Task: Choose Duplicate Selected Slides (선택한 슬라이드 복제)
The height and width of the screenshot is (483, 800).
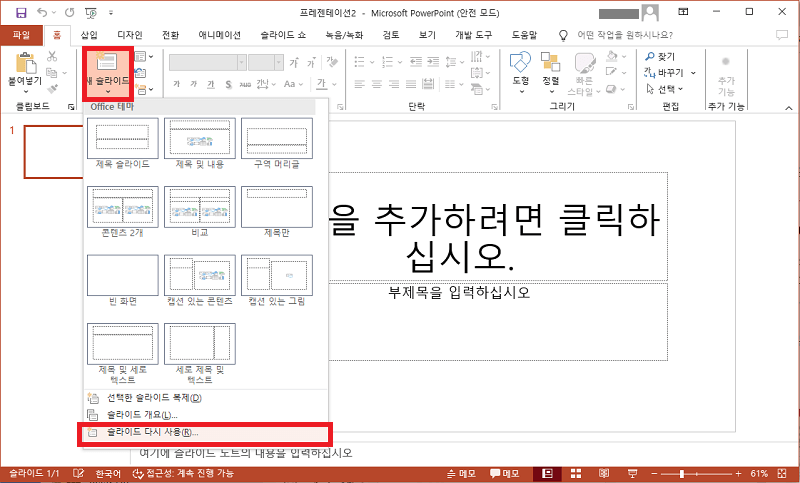Action: coord(205,398)
